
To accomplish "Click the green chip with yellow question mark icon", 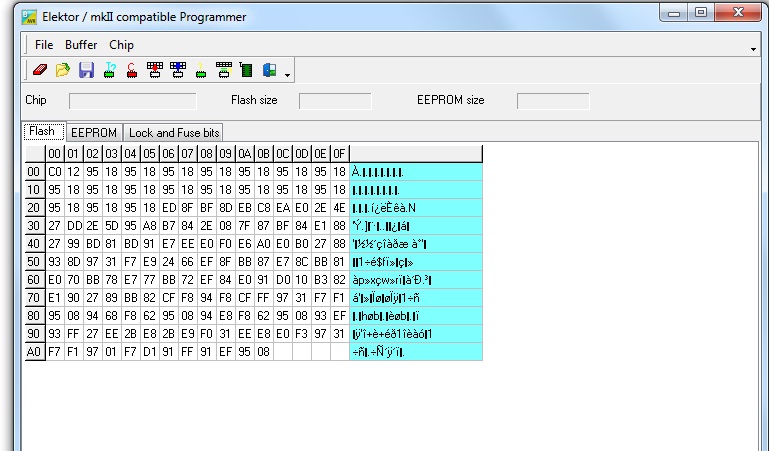I will click(201, 70).
